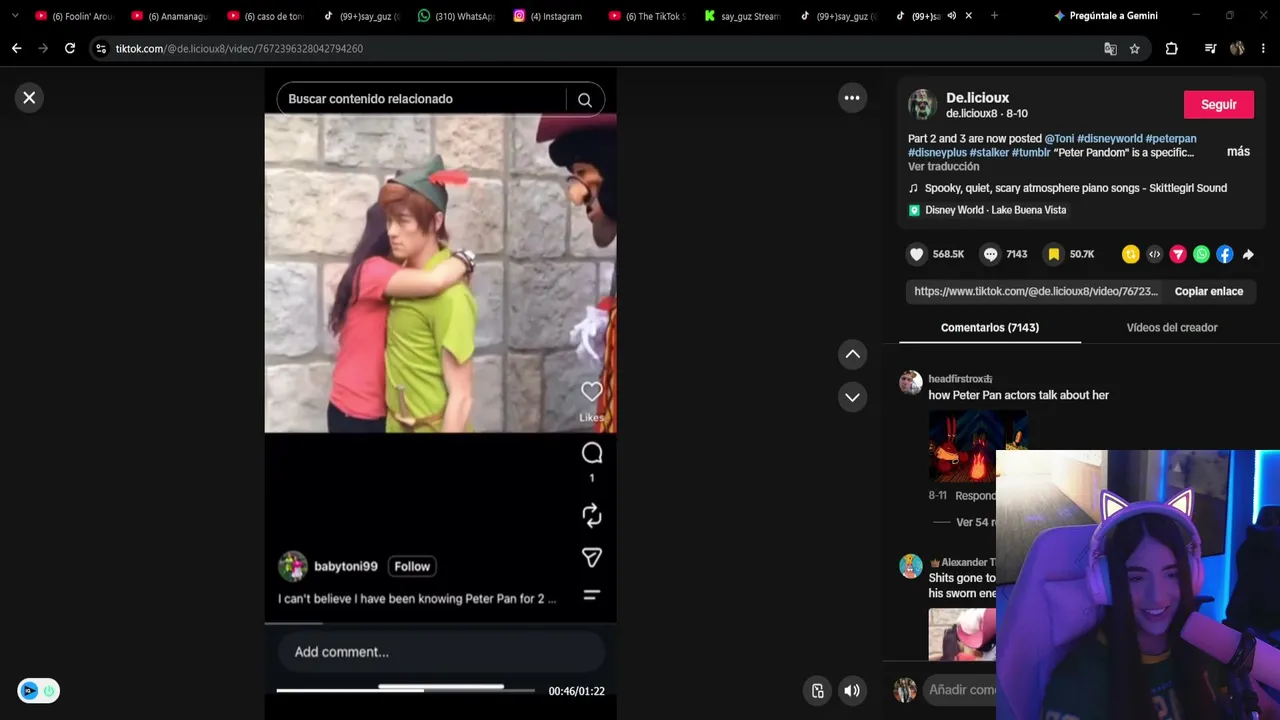Mute the current tab's audio
The width and height of the screenshot is (1280, 720).
[951, 16]
